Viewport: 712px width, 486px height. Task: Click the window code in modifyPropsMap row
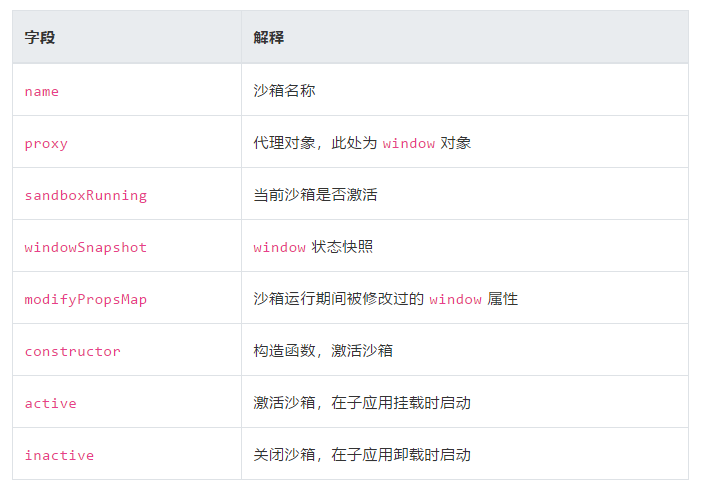coord(455,299)
